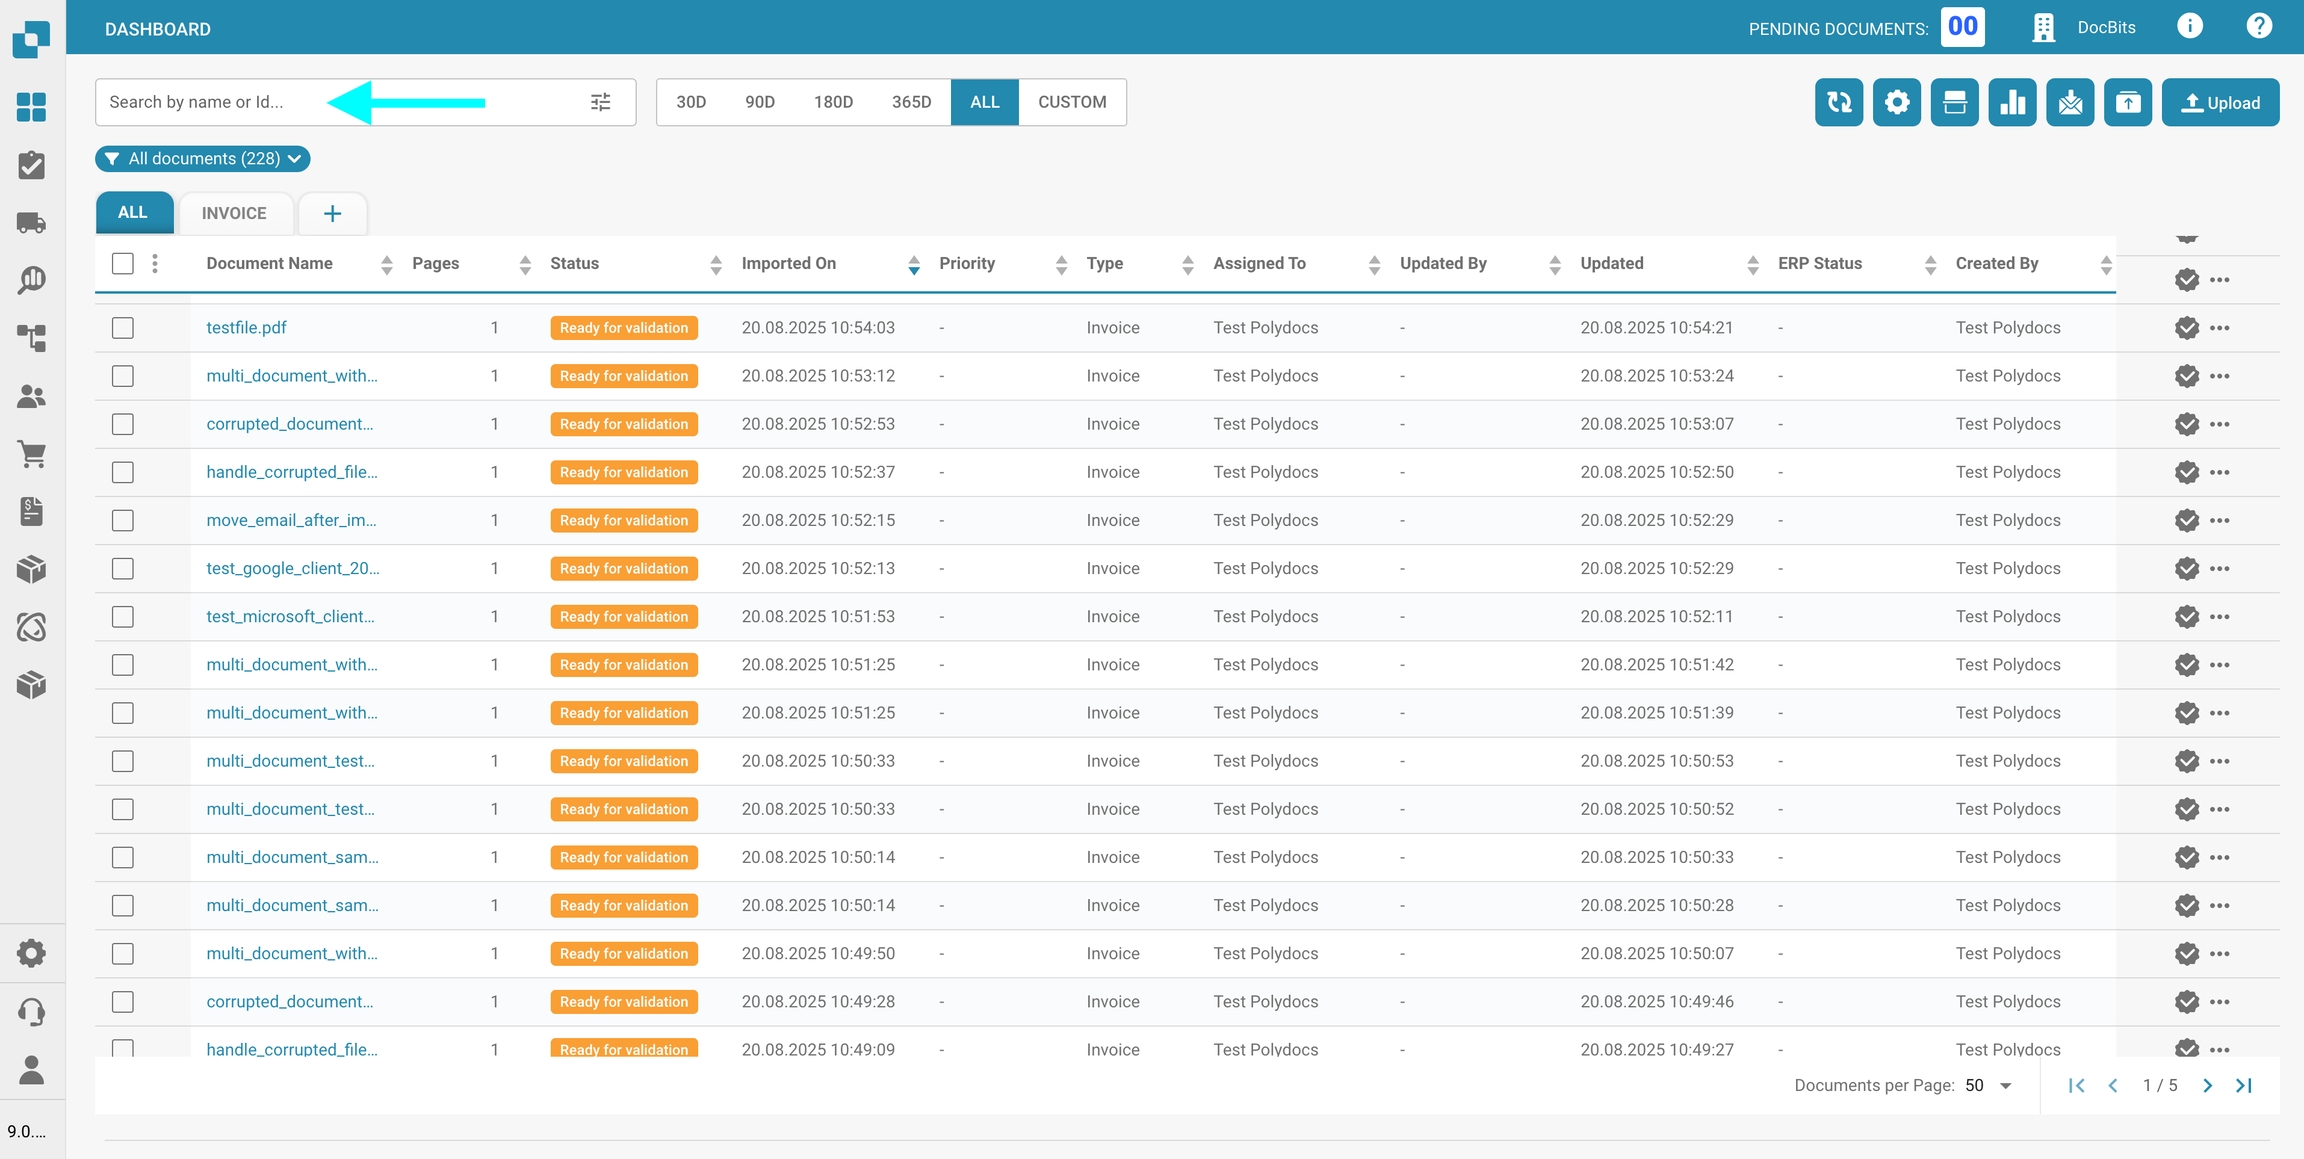The height and width of the screenshot is (1159, 2304).
Task: Click the info circle icon in header
Action: coord(2189,27)
